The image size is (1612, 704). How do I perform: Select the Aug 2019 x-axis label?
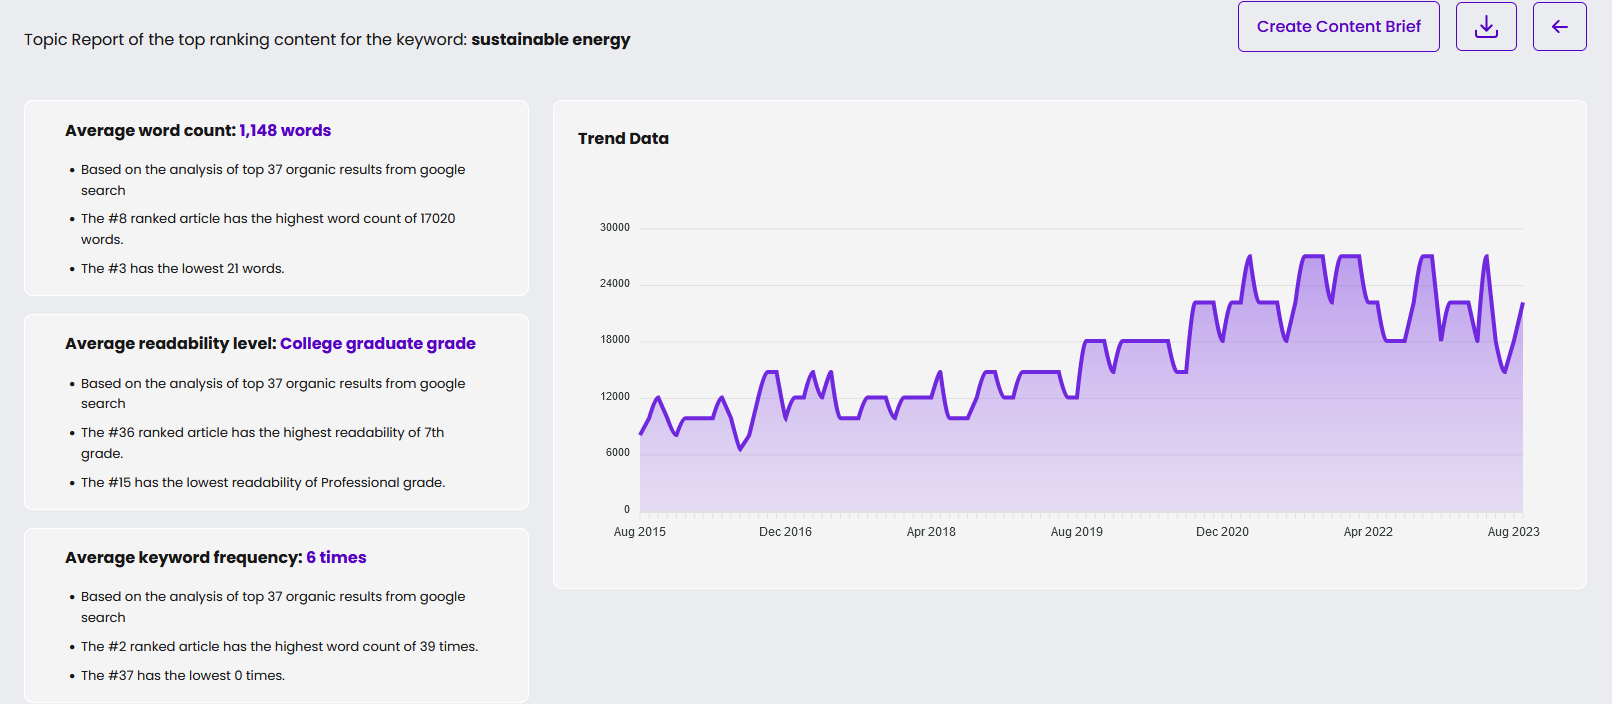click(1076, 532)
